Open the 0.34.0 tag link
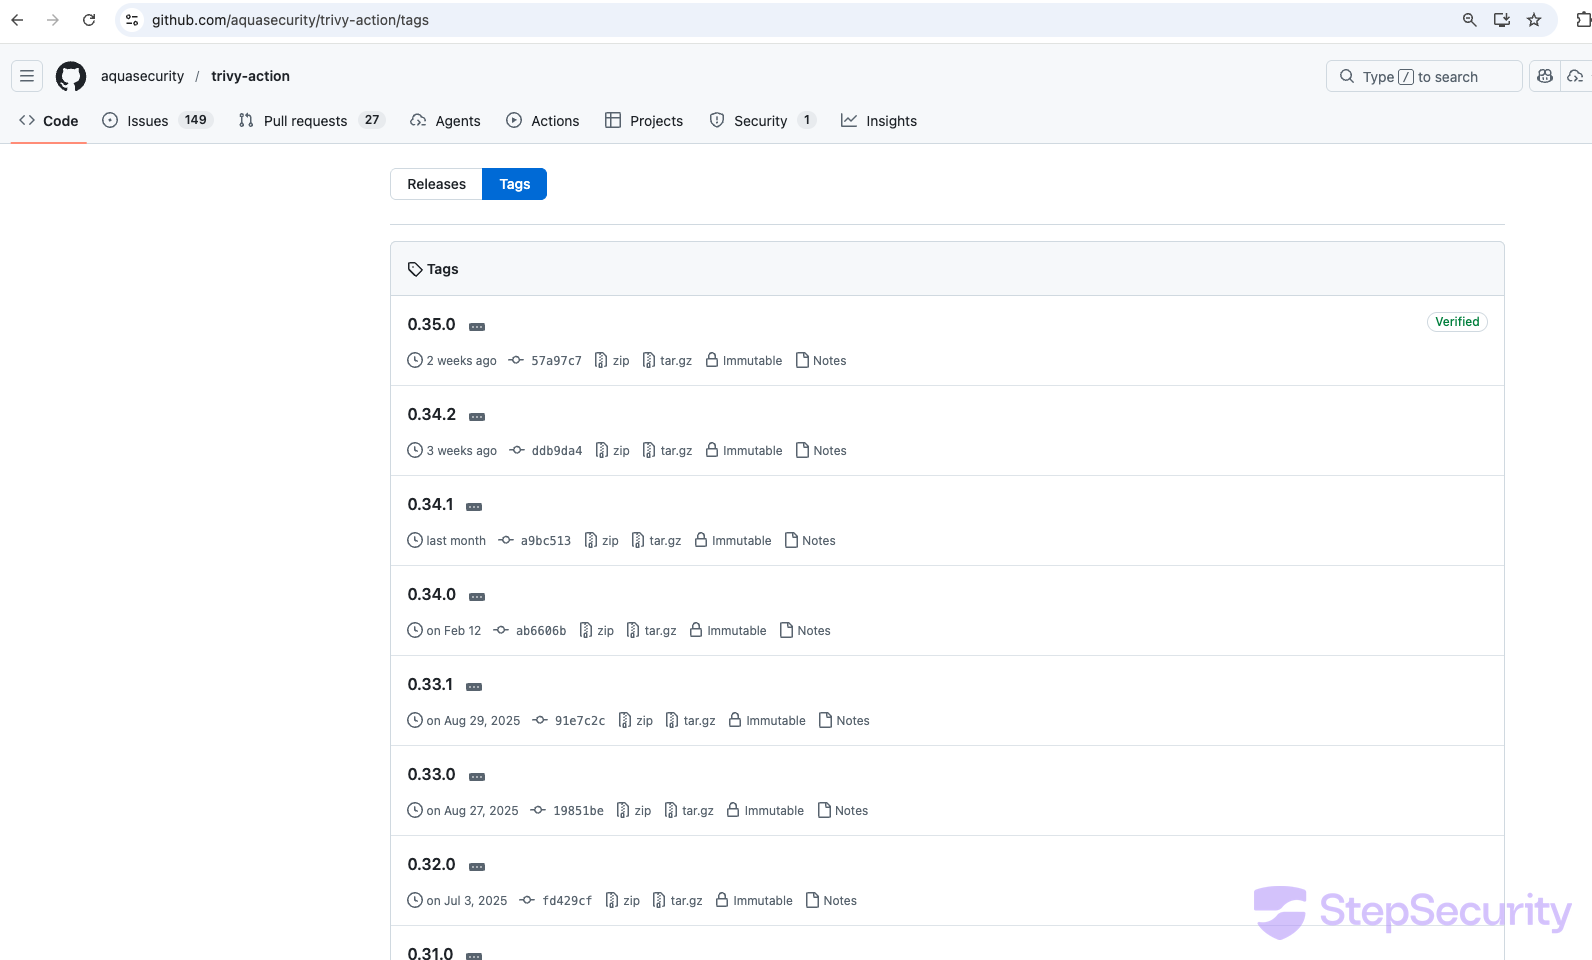This screenshot has height=960, width=1592. click(431, 594)
